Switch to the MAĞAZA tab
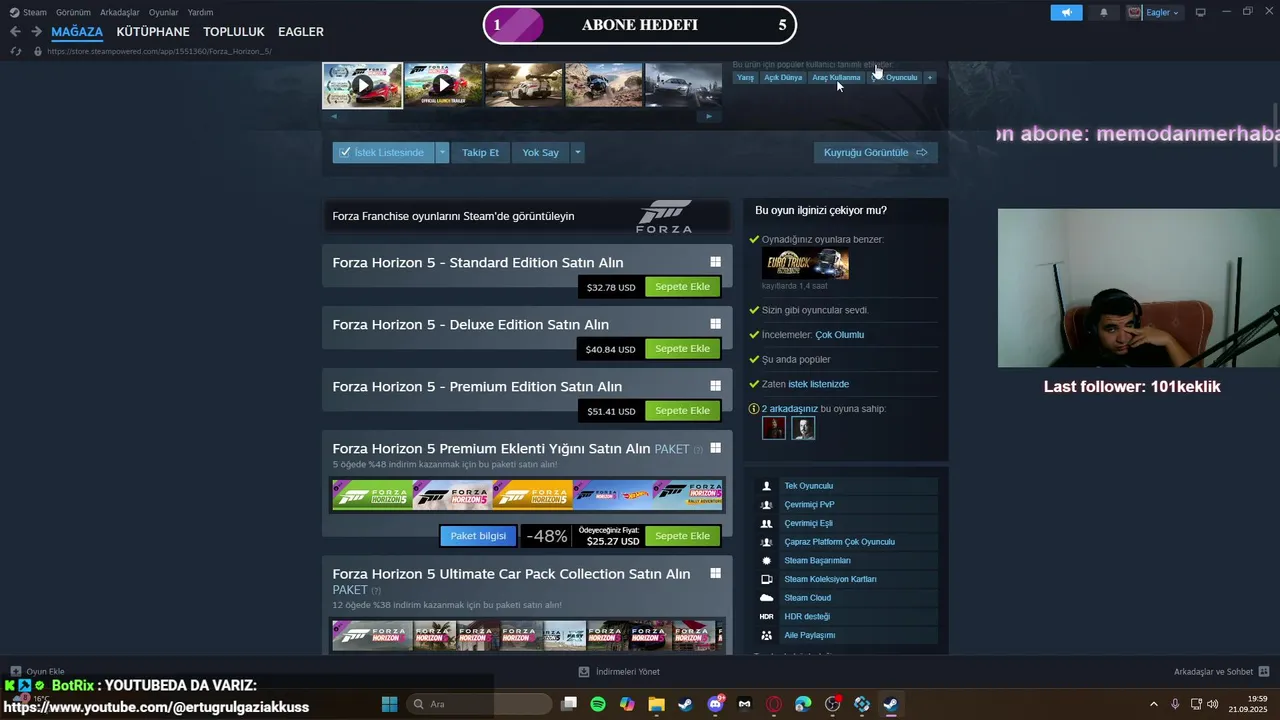 pyautogui.click(x=77, y=32)
